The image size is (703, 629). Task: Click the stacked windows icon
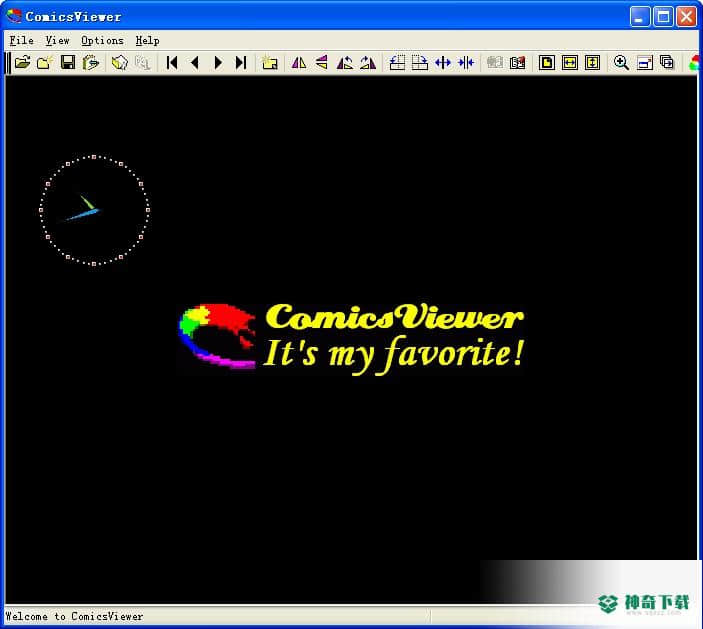click(668, 62)
